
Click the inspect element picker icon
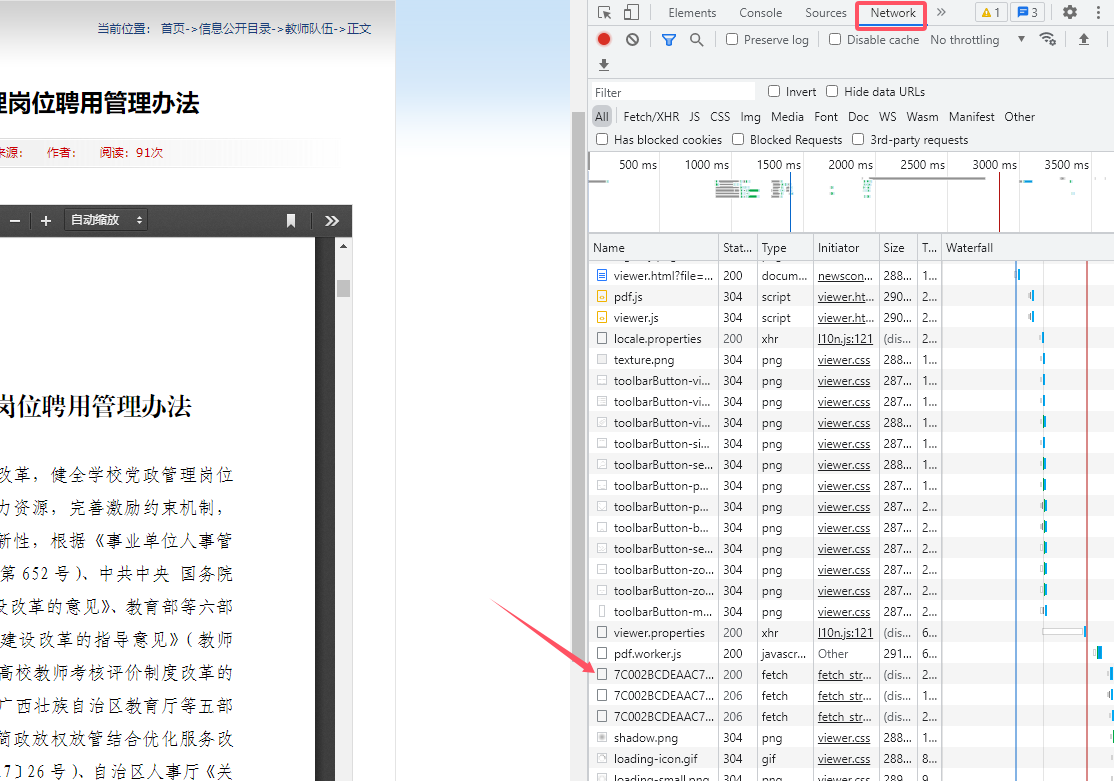pyautogui.click(x=605, y=13)
